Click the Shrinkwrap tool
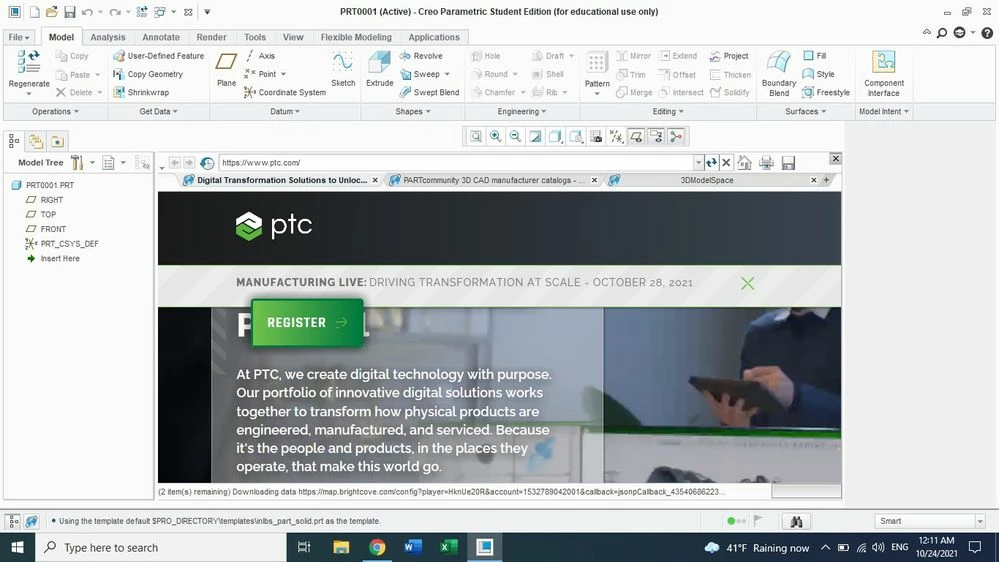 pos(141,92)
